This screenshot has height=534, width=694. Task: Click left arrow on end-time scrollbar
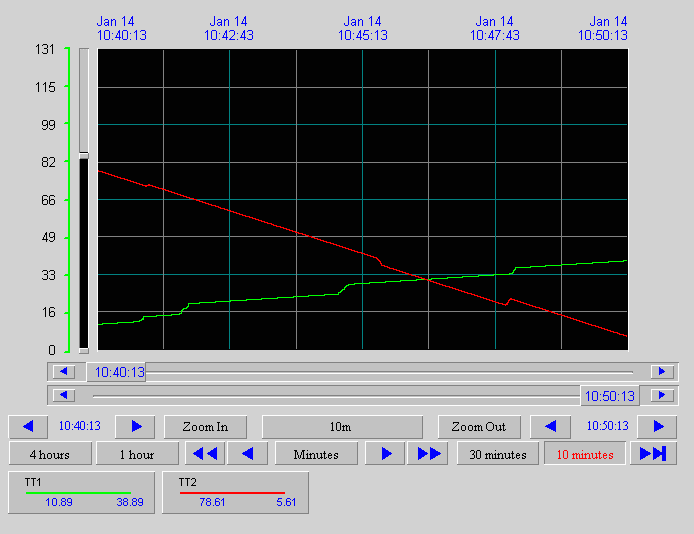(x=64, y=395)
